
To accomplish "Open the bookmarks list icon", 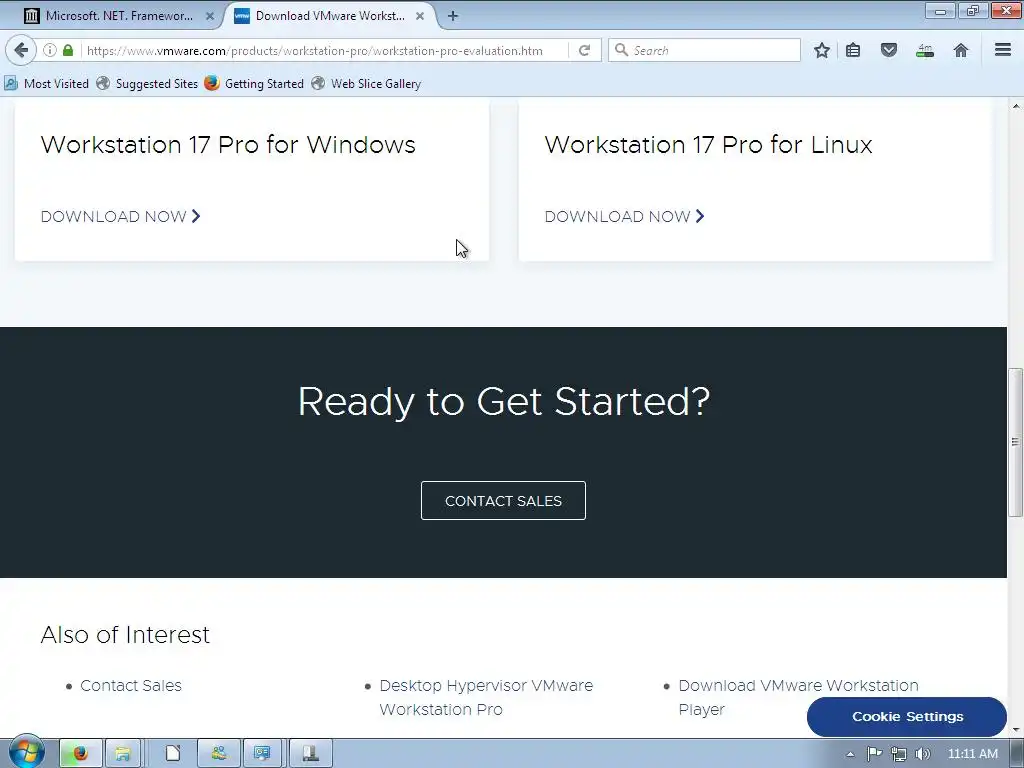I will (853, 50).
